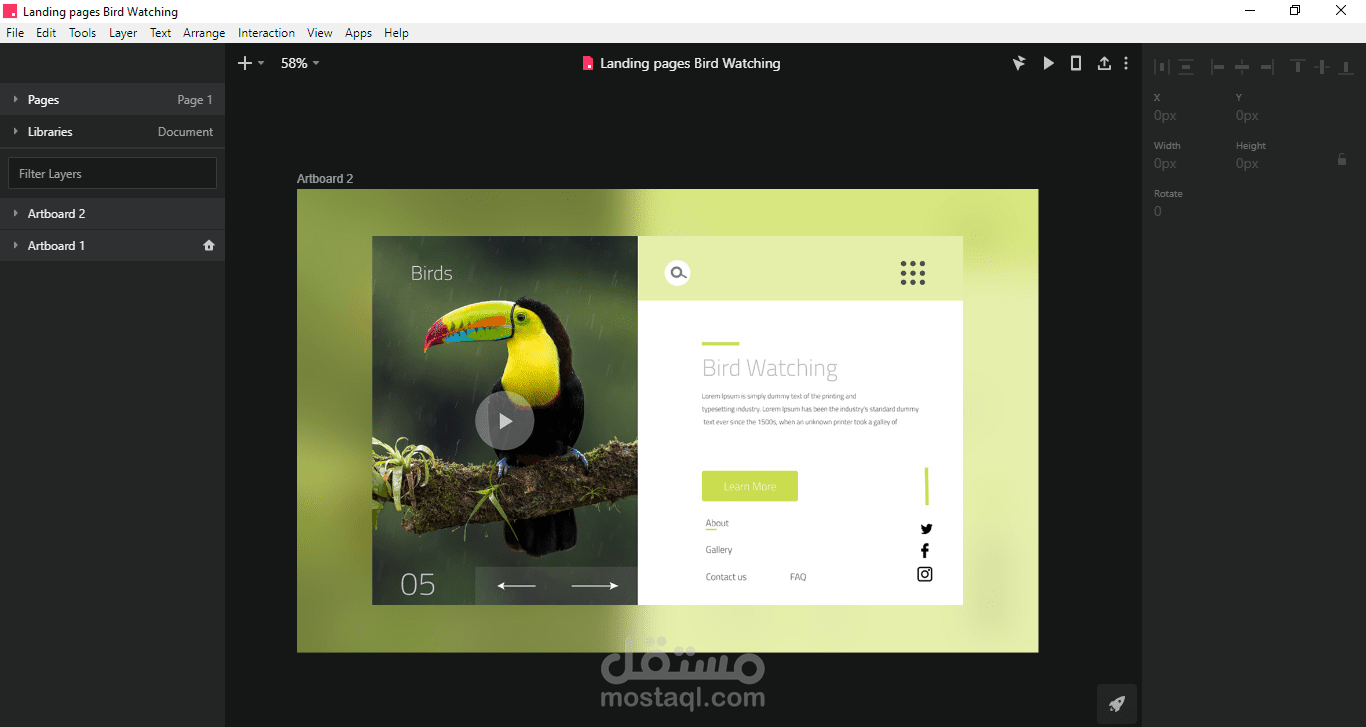Click the Document label beside Libraries
The width and height of the screenshot is (1366, 727).
pos(185,132)
